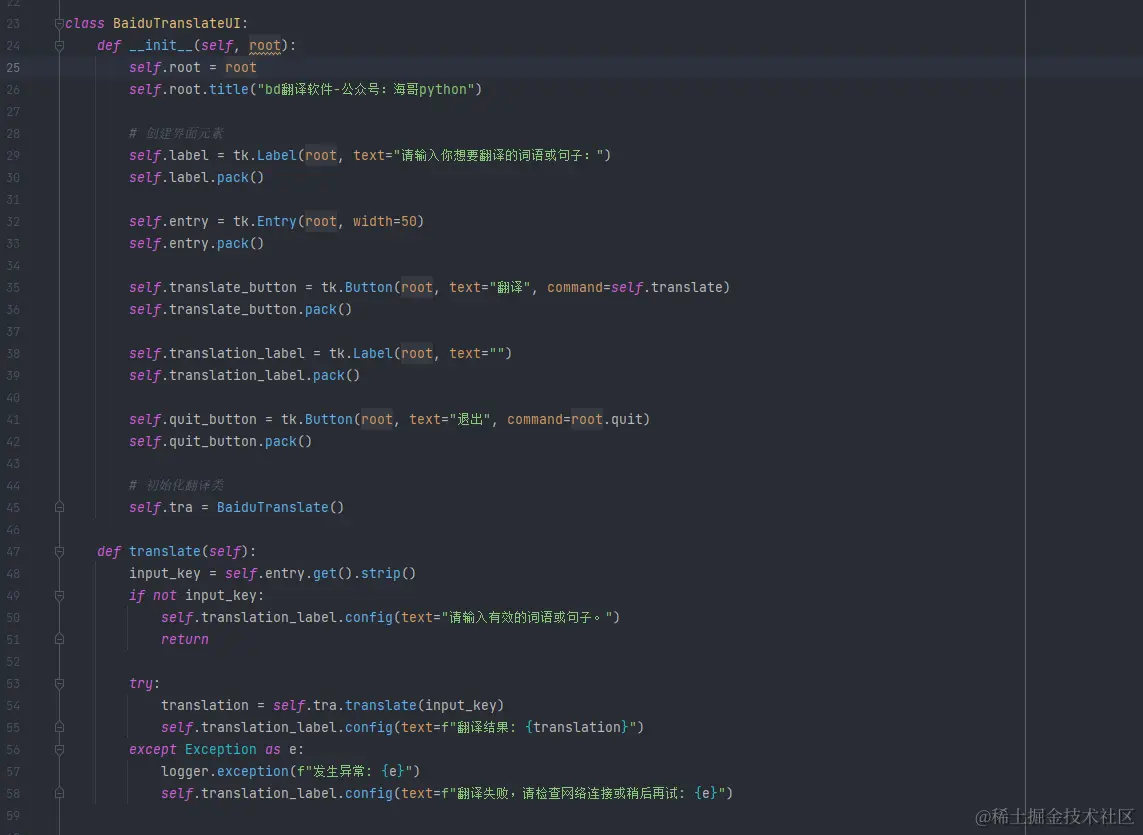
Task: Click the try keyword
Action: click(141, 683)
